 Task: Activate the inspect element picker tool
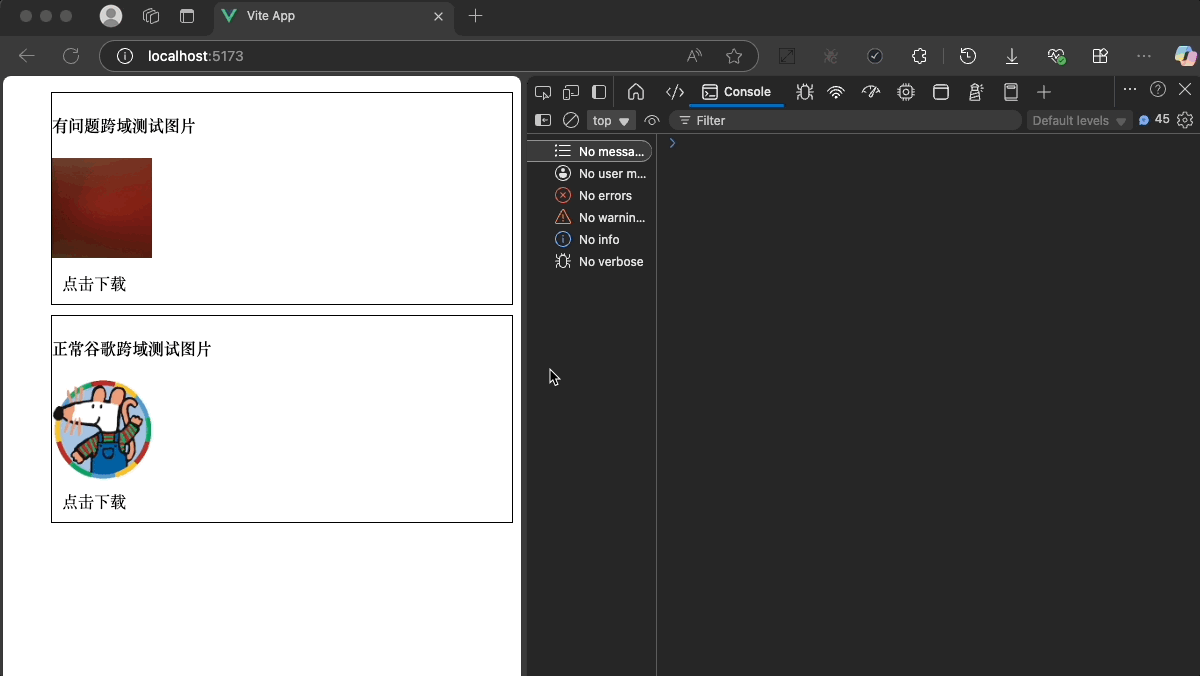pyautogui.click(x=543, y=92)
